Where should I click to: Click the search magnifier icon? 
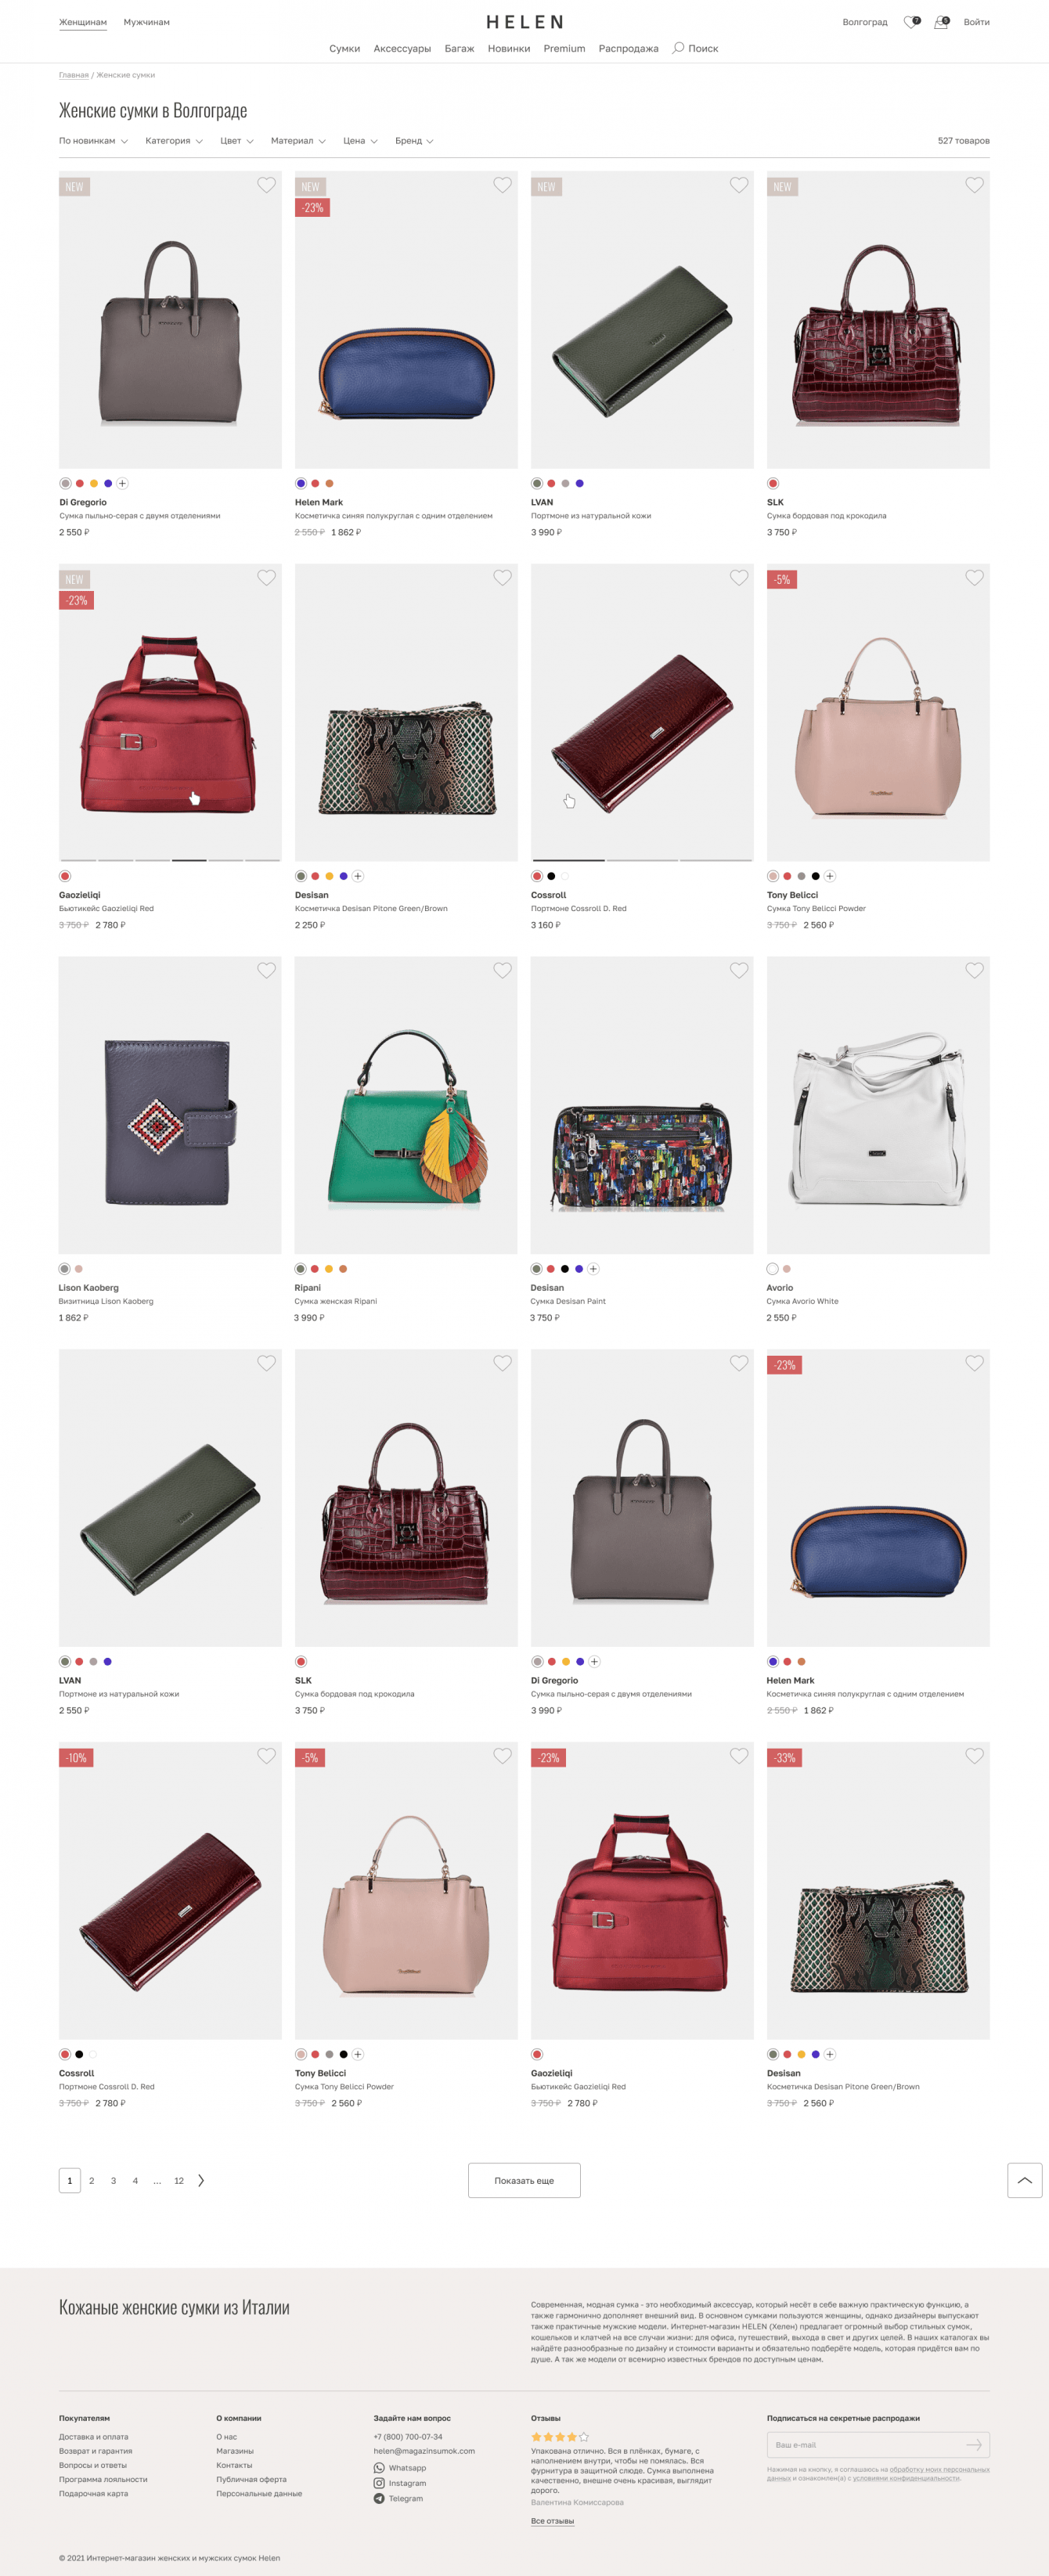pyautogui.click(x=678, y=48)
